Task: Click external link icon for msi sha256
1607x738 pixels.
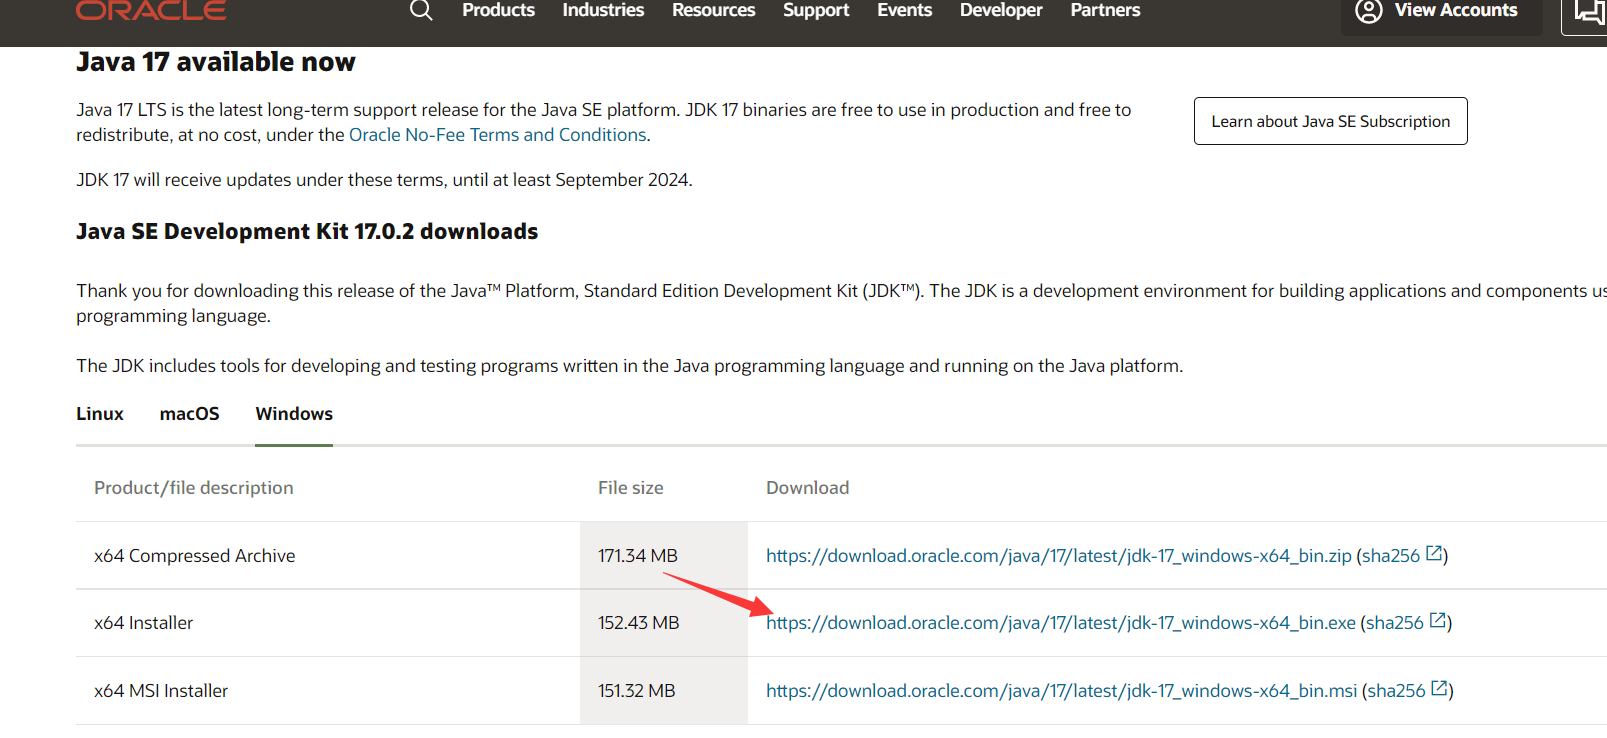Action: (x=1440, y=689)
